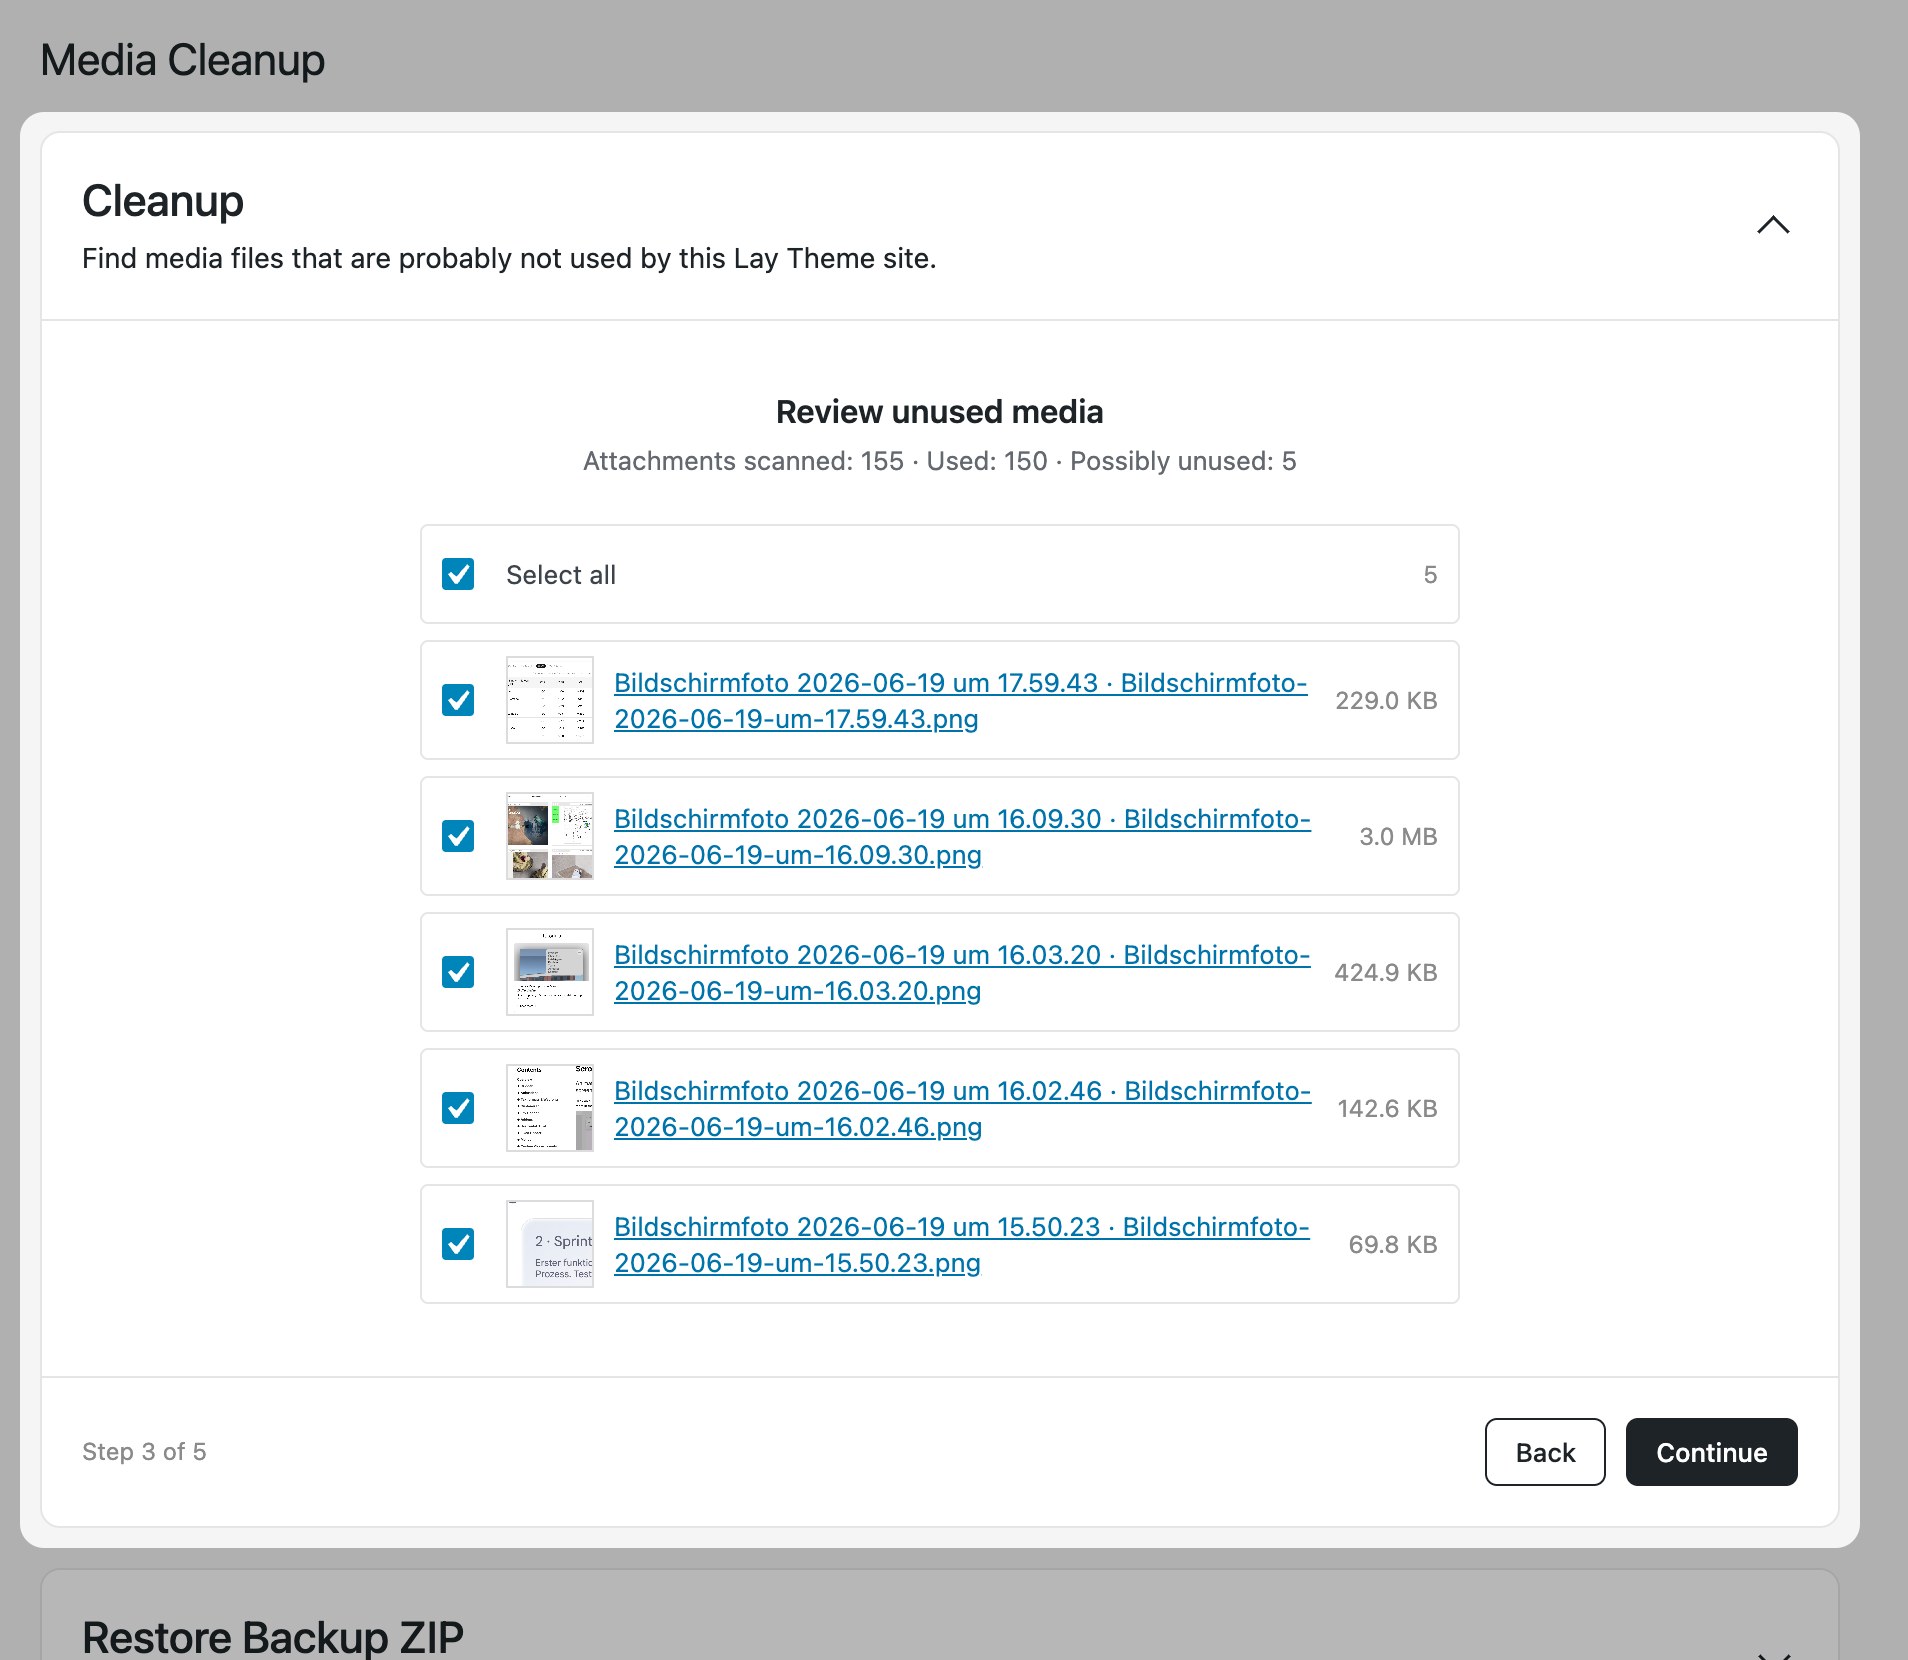Click the Cleanup section heading
Screen dimensions: 1908x1660
pos(163,201)
